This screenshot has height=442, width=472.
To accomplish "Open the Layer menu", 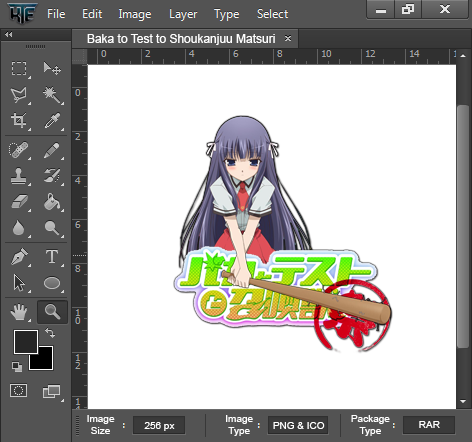I will 183,14.
